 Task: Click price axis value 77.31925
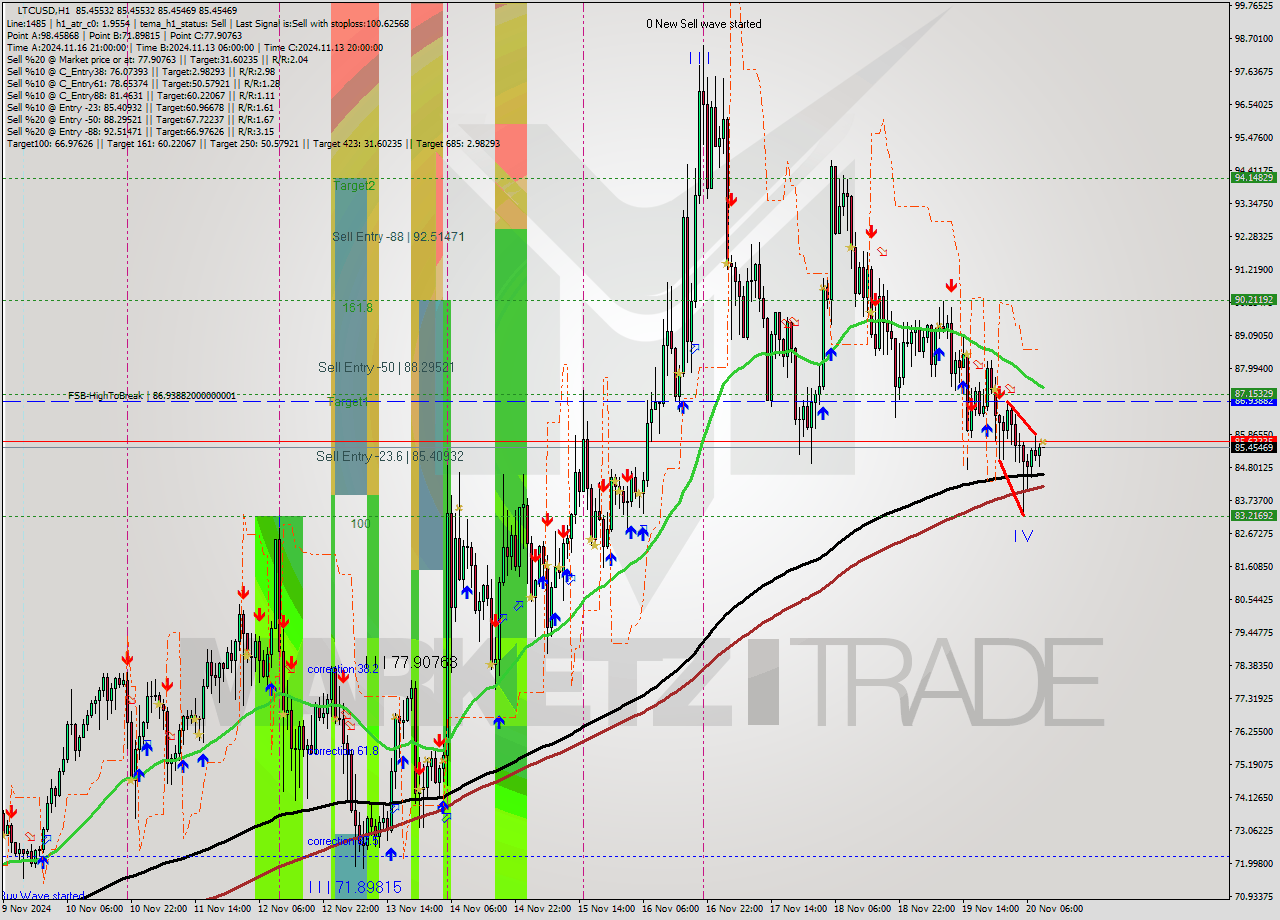pyautogui.click(x=1254, y=698)
